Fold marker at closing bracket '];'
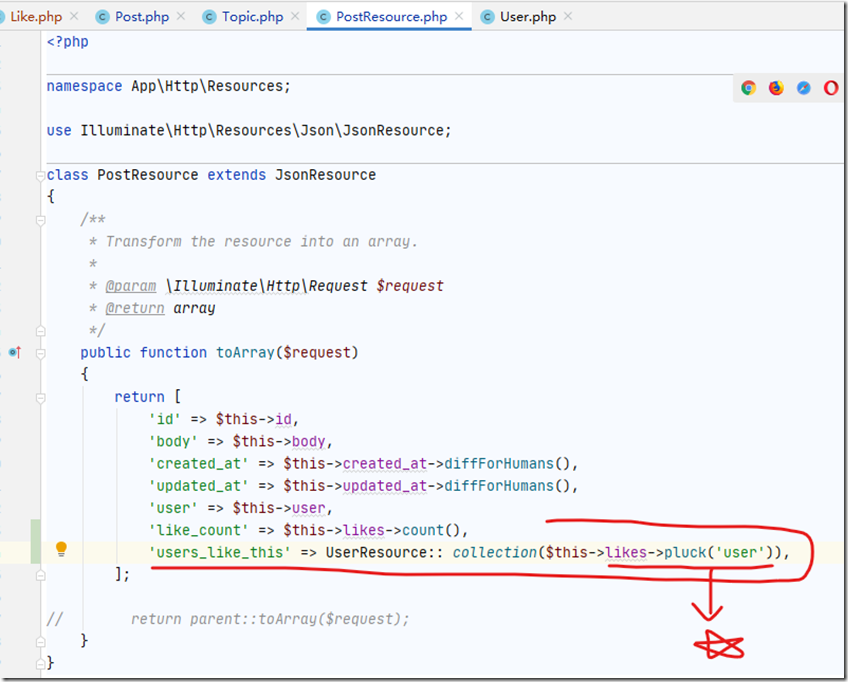The width and height of the screenshot is (848, 682). click(x=41, y=575)
